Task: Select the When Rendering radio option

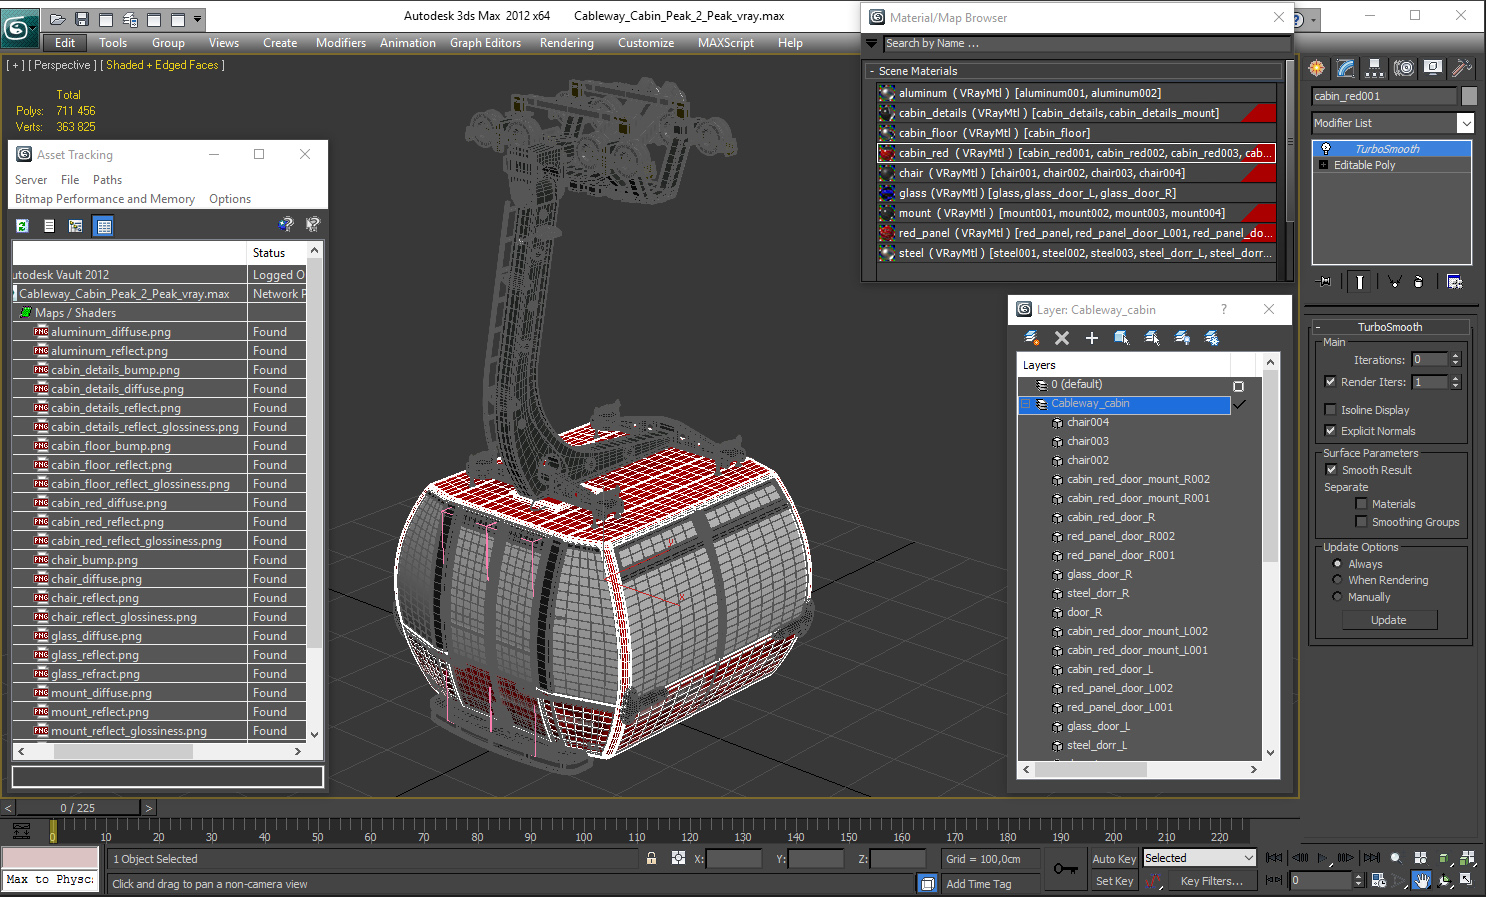Action: click(x=1337, y=580)
